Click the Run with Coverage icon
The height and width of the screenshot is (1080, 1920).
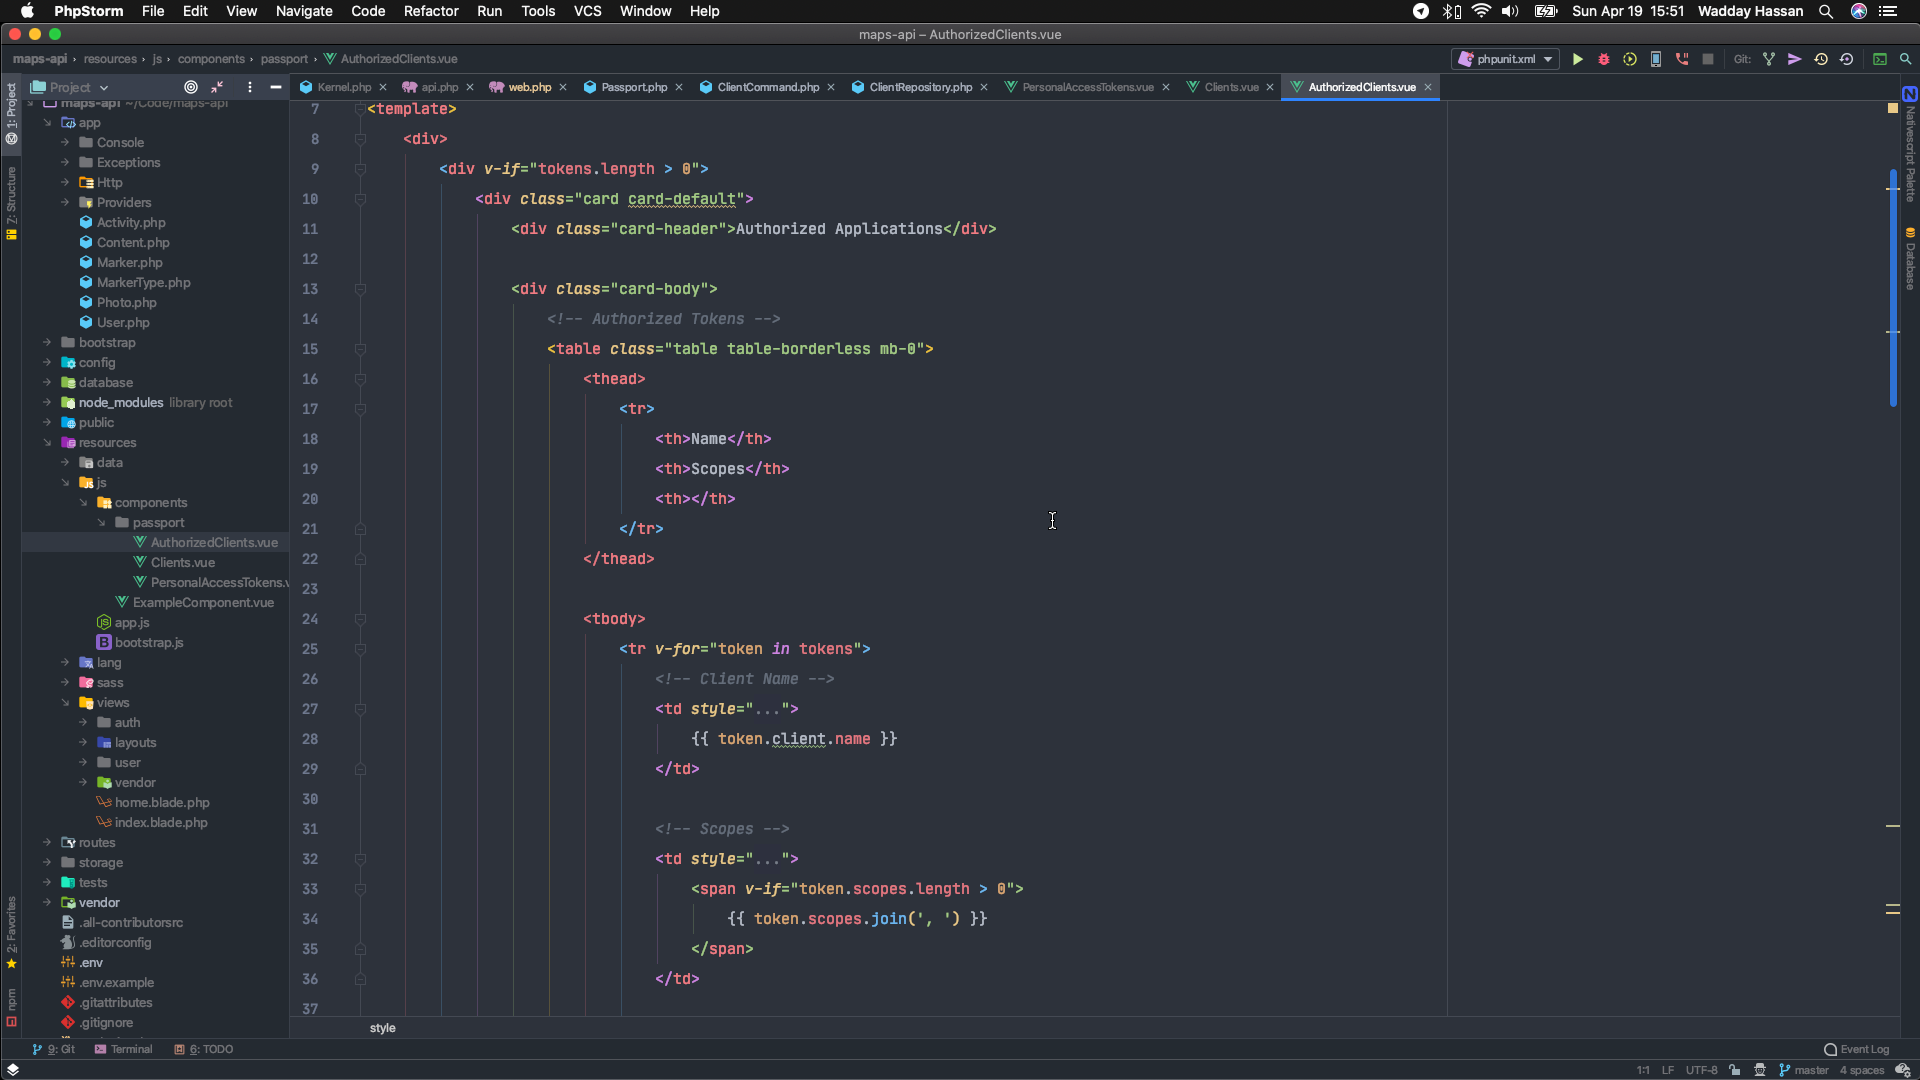click(x=1630, y=60)
